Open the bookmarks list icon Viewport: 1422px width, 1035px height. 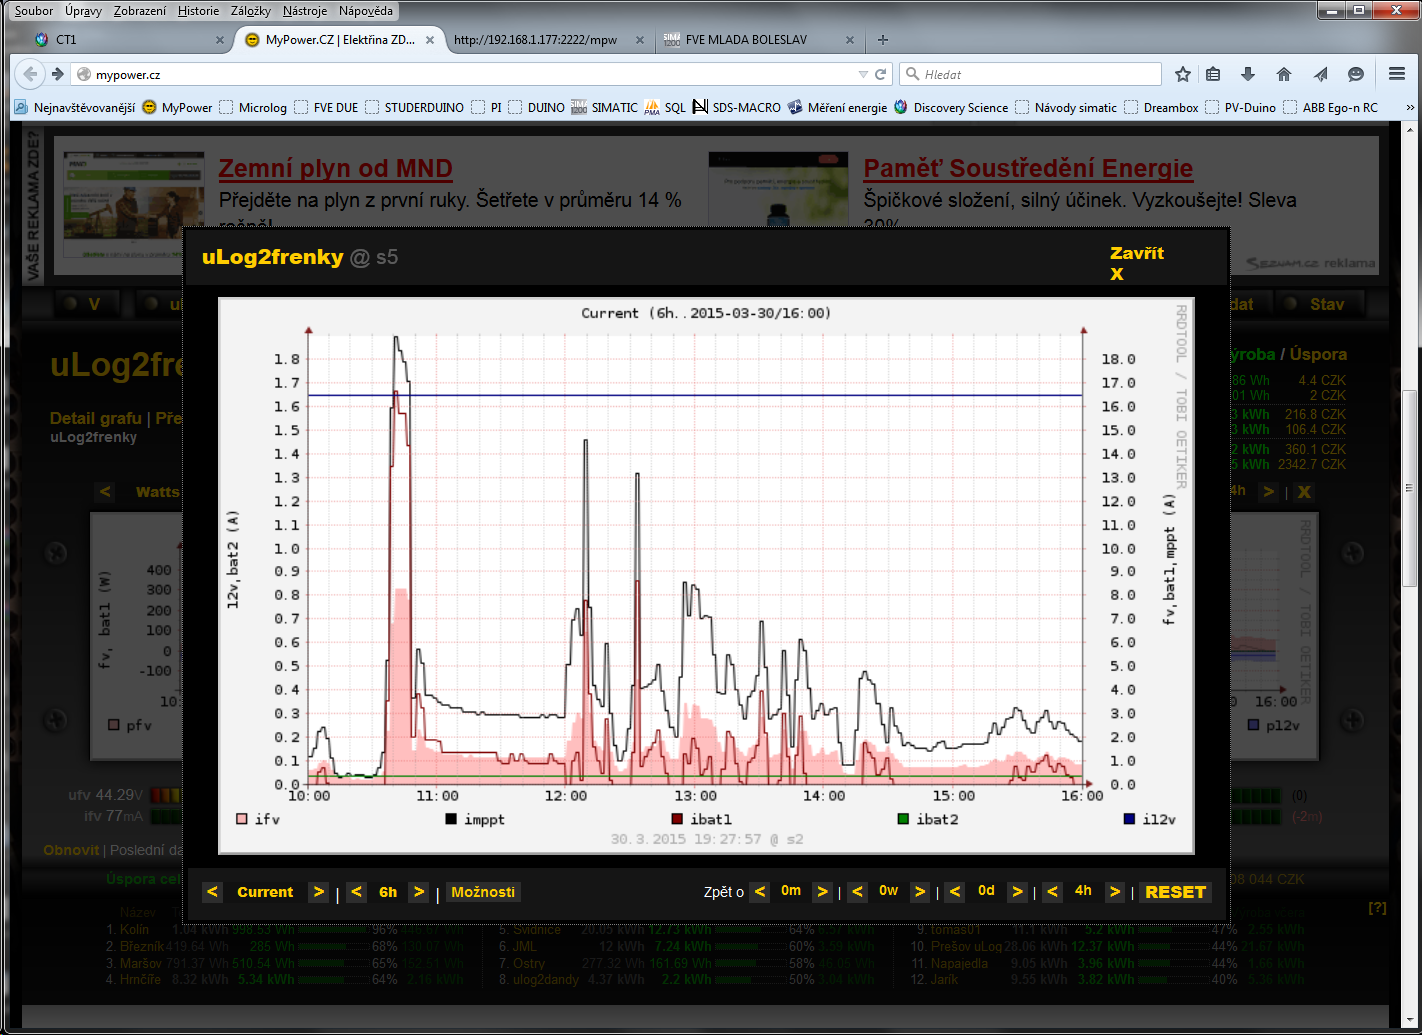1213,74
